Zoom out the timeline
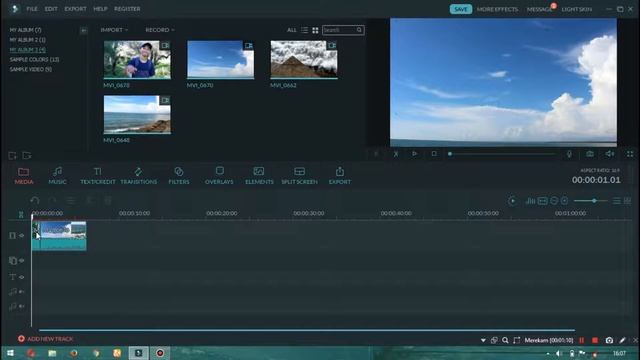 tap(554, 201)
